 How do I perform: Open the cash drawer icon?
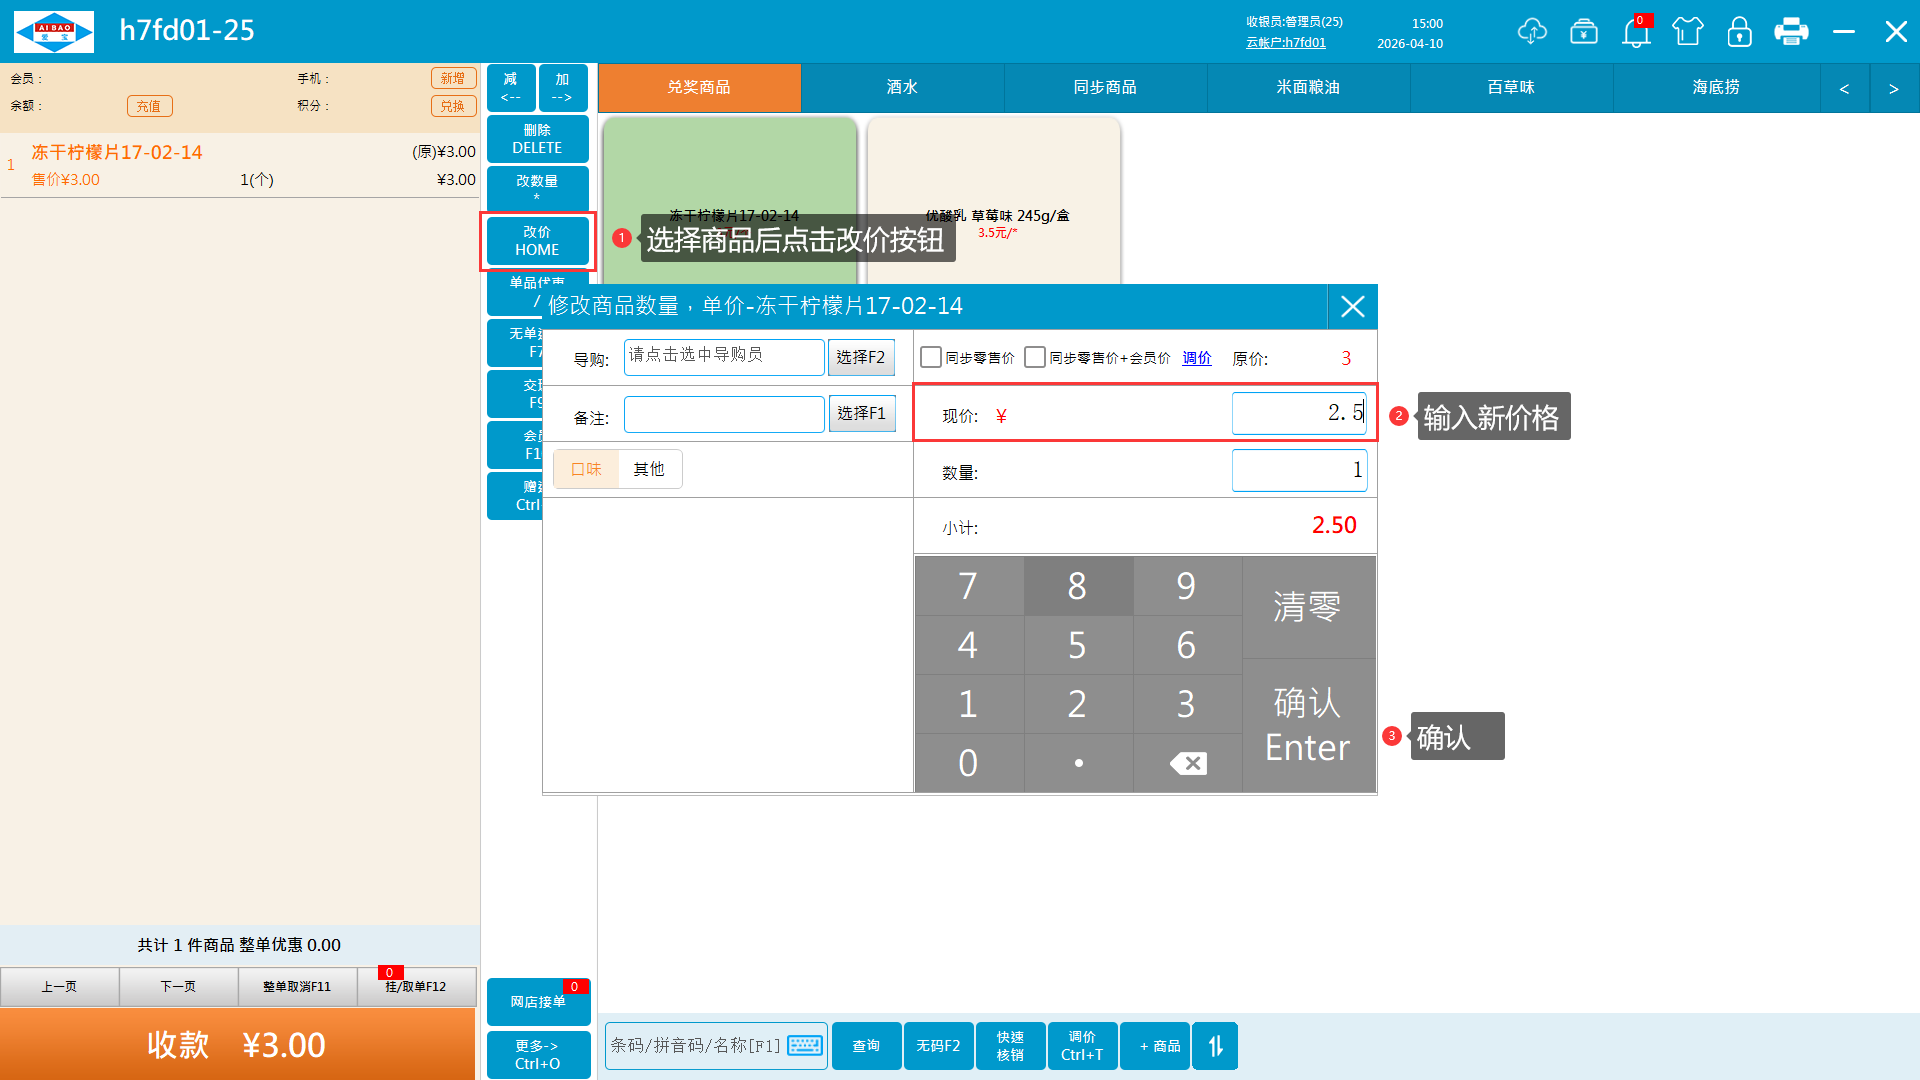click(1584, 32)
